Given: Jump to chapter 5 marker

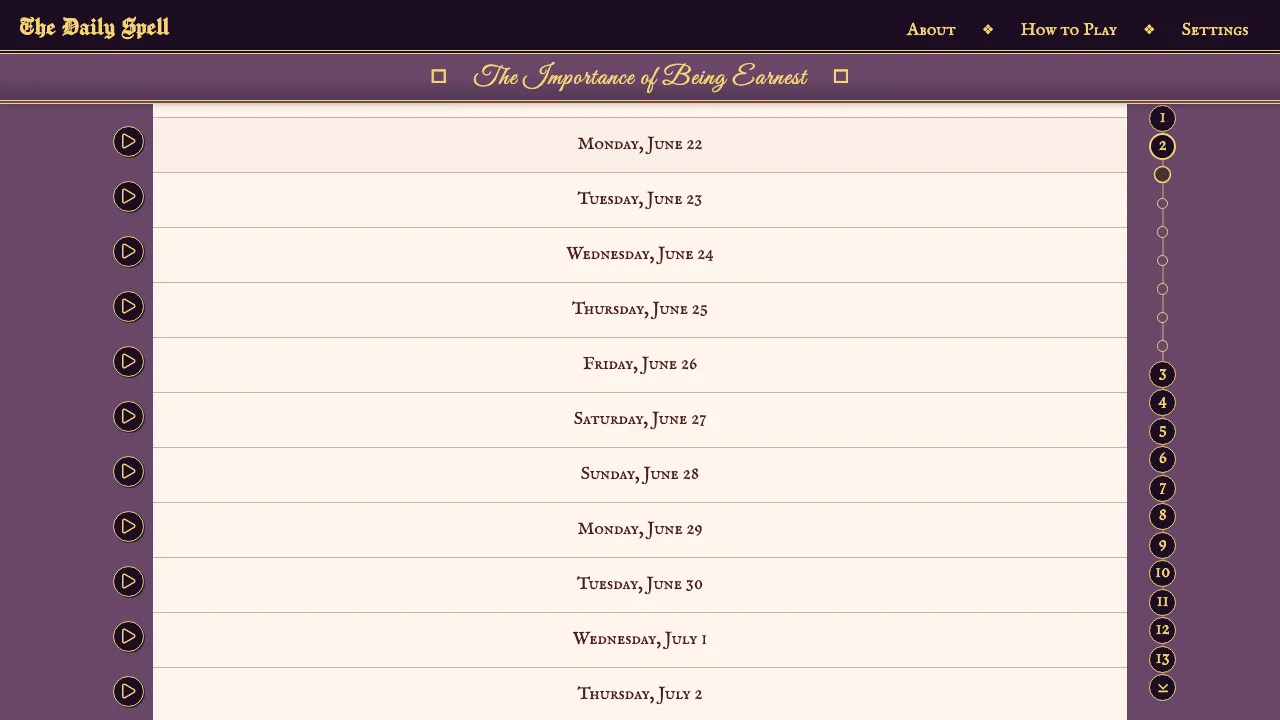Looking at the screenshot, I should pos(1162,432).
